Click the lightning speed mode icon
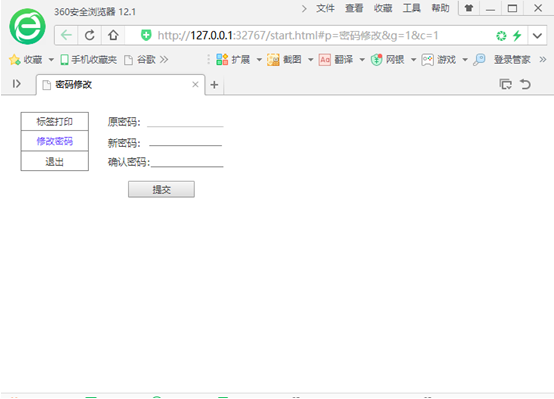Screen dimensions: 554x399 pos(517,35)
